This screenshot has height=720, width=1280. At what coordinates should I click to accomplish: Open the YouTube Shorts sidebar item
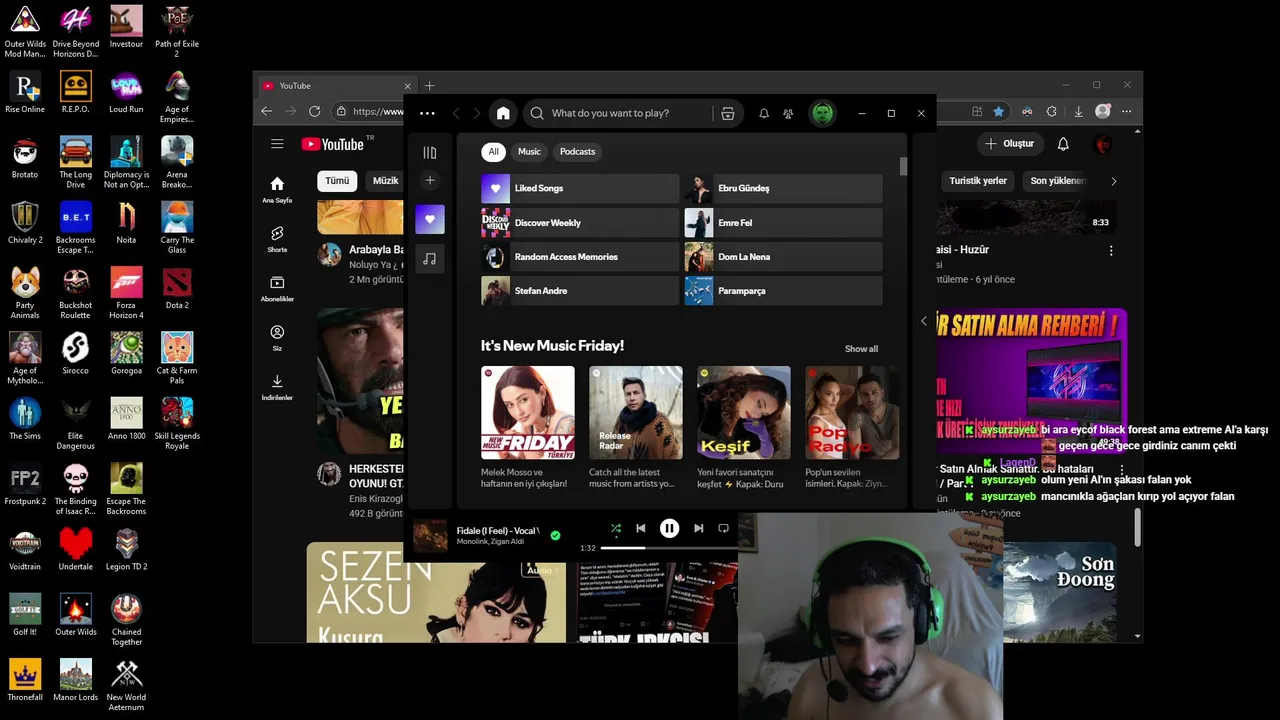(x=277, y=238)
